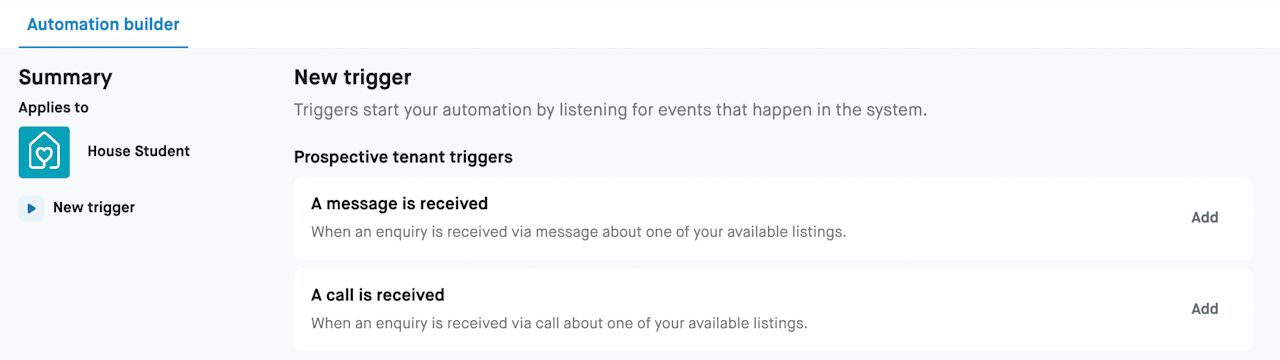Click the call enquiry description text
Image resolution: width=1280 pixels, height=360 pixels.
[x=559, y=324]
